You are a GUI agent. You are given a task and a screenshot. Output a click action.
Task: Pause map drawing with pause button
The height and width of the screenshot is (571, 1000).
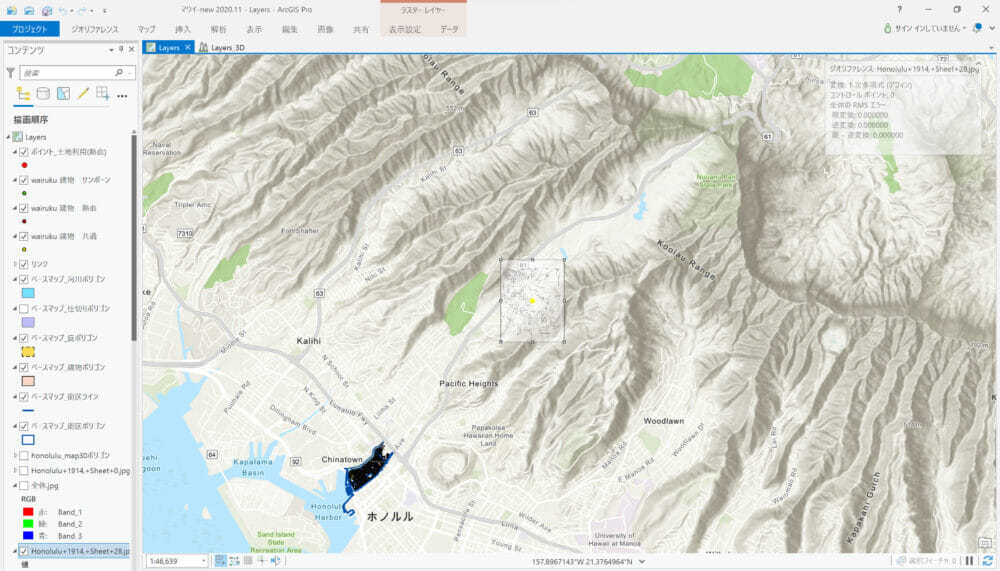tap(970, 561)
